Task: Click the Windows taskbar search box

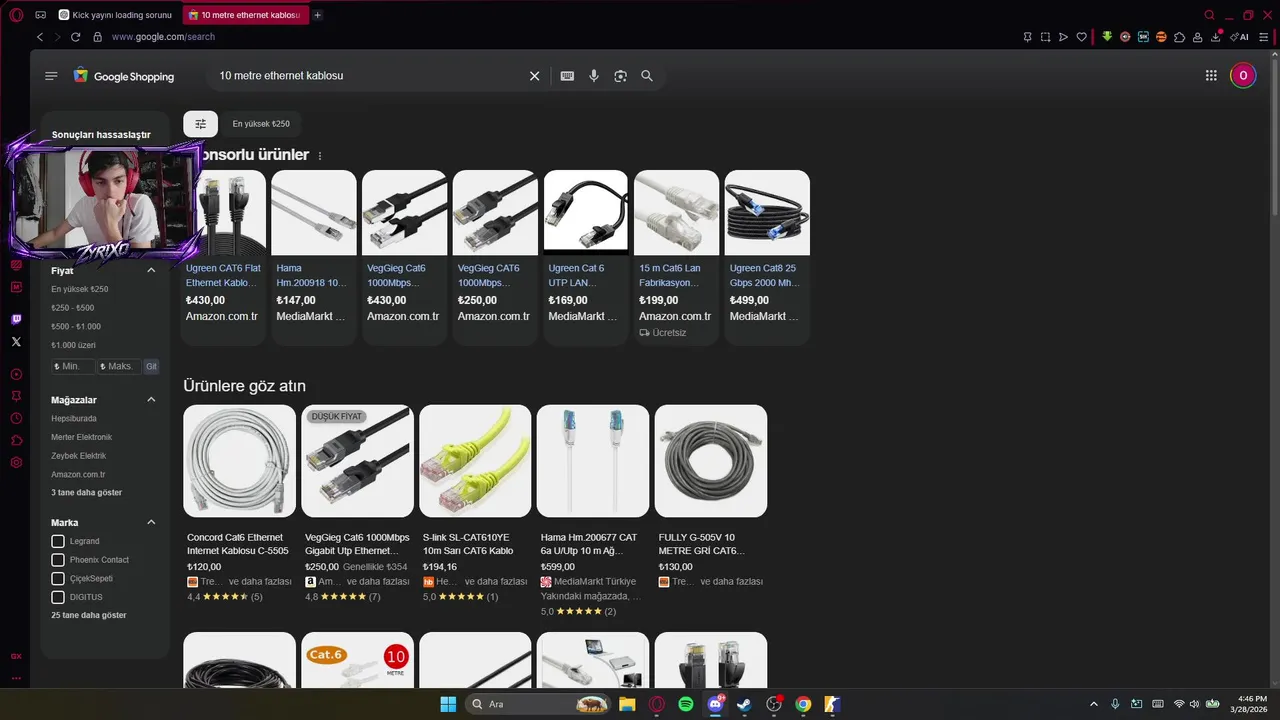Action: (x=540, y=704)
